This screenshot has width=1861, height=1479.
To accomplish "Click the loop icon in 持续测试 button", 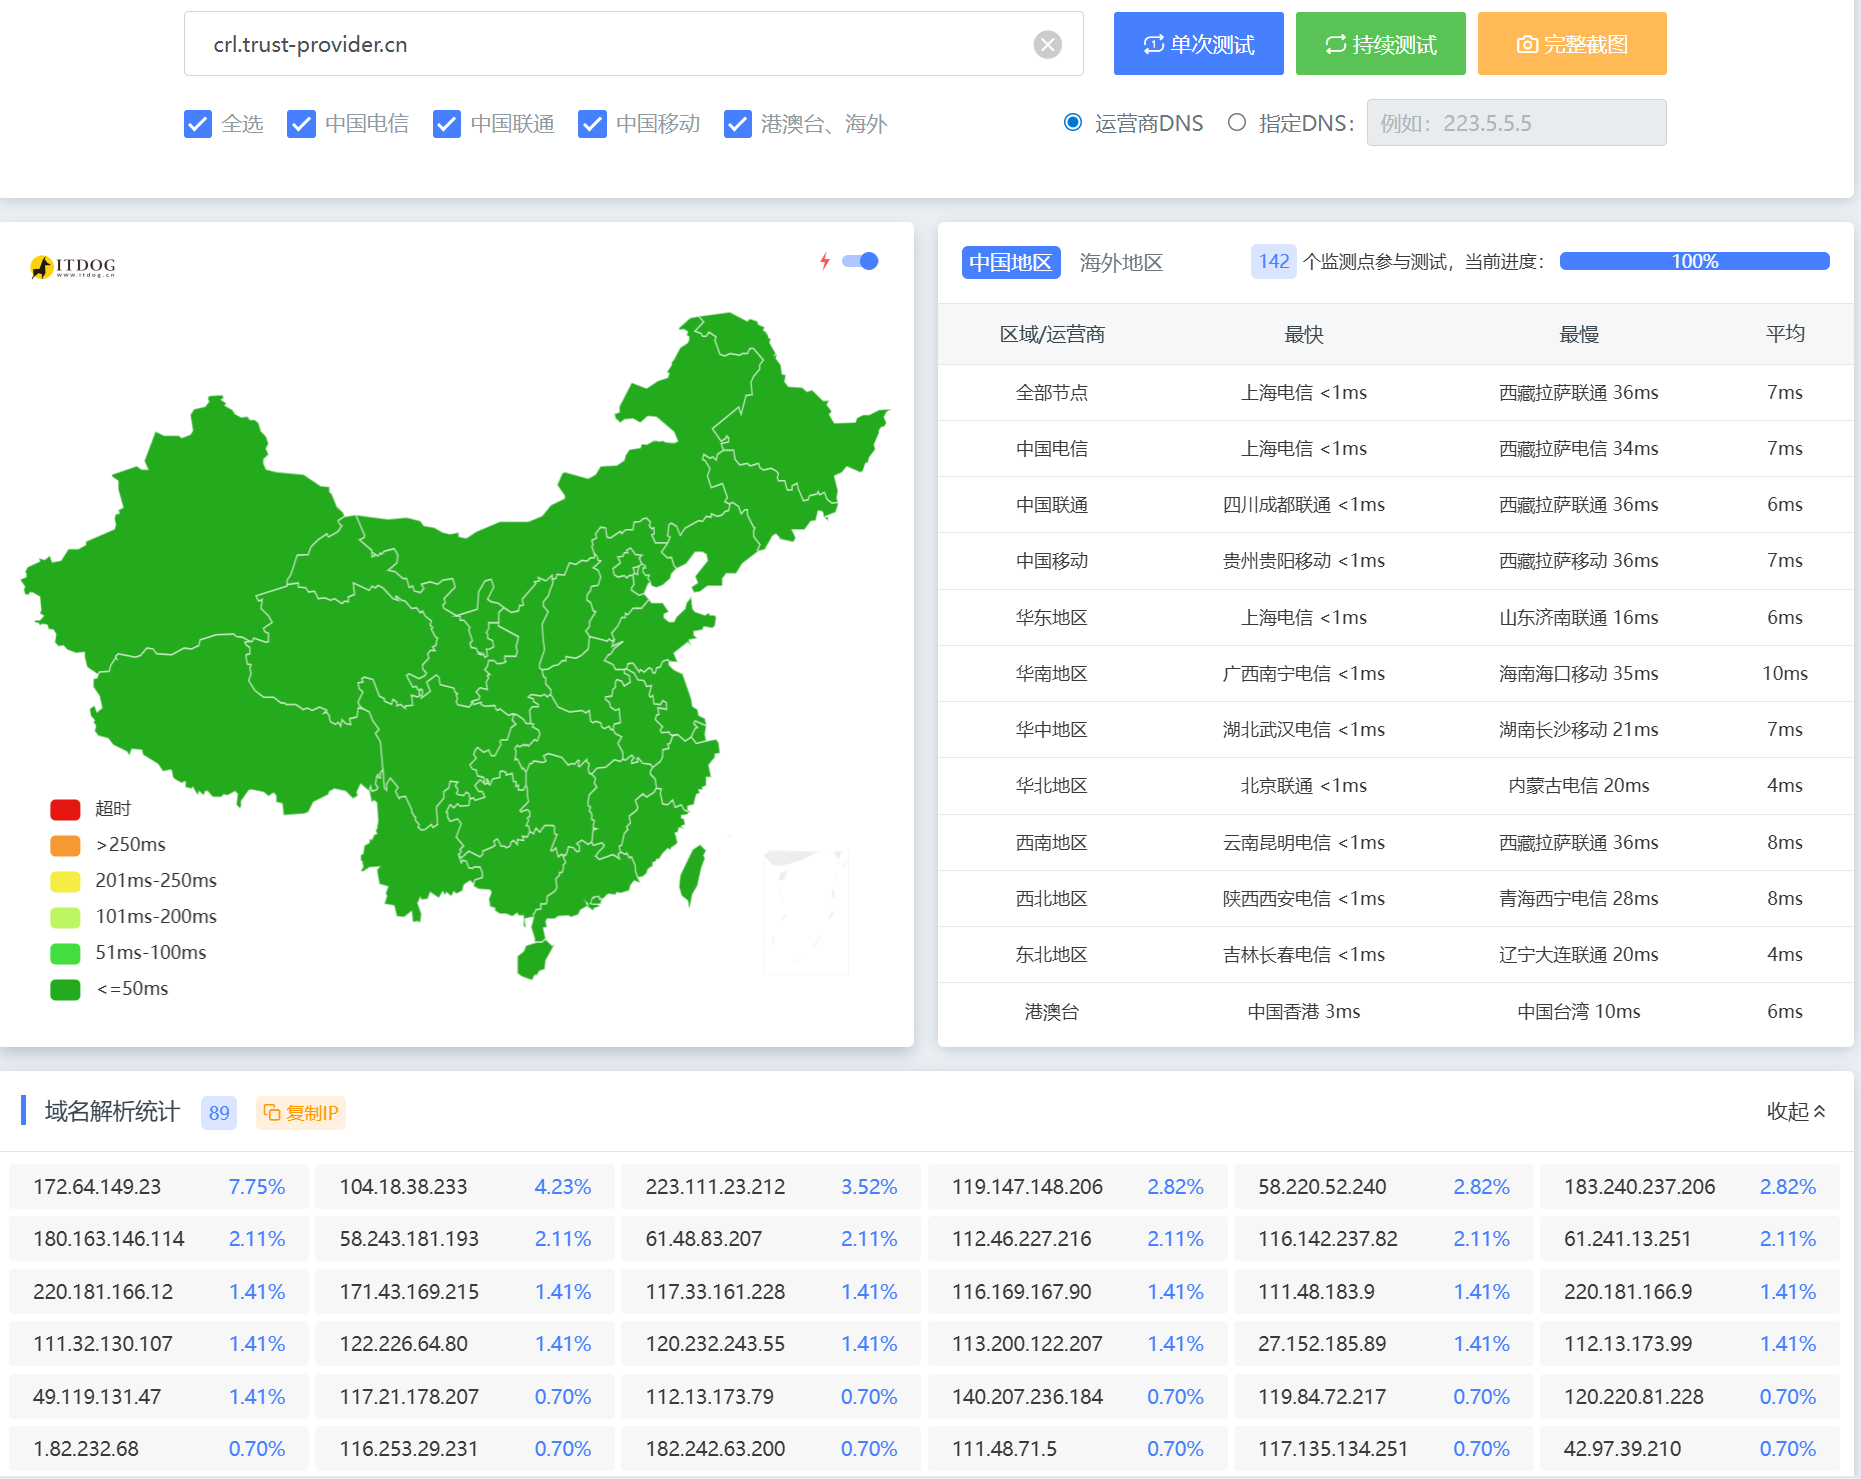I will (1335, 44).
